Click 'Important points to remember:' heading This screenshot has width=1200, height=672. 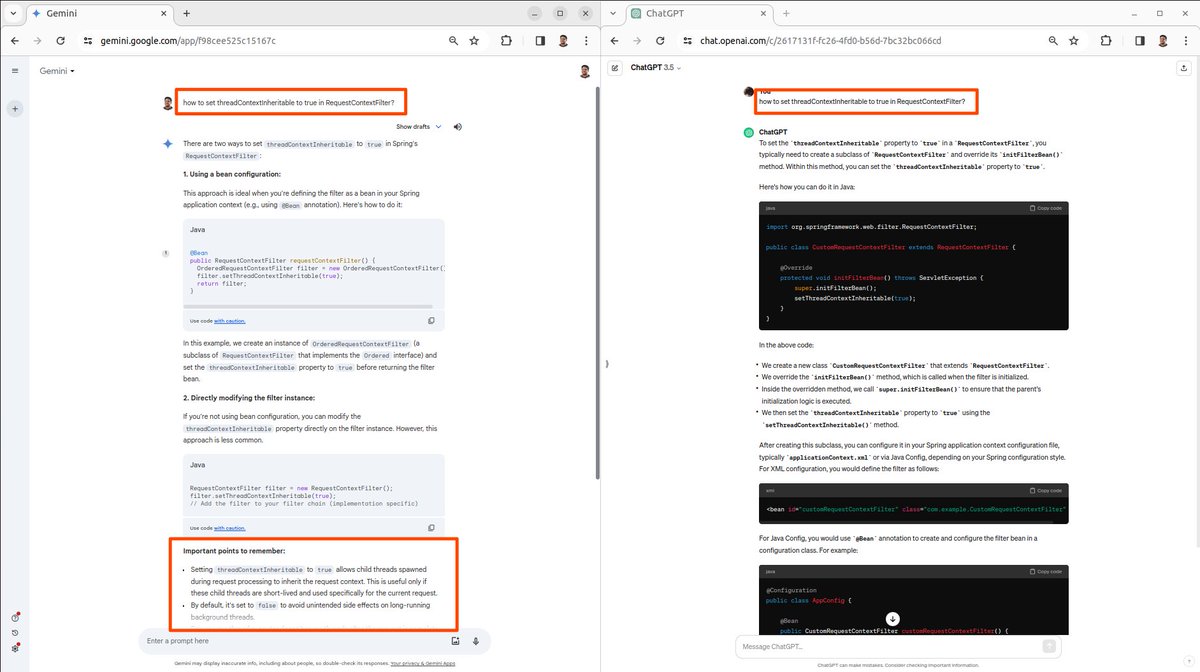coord(234,551)
